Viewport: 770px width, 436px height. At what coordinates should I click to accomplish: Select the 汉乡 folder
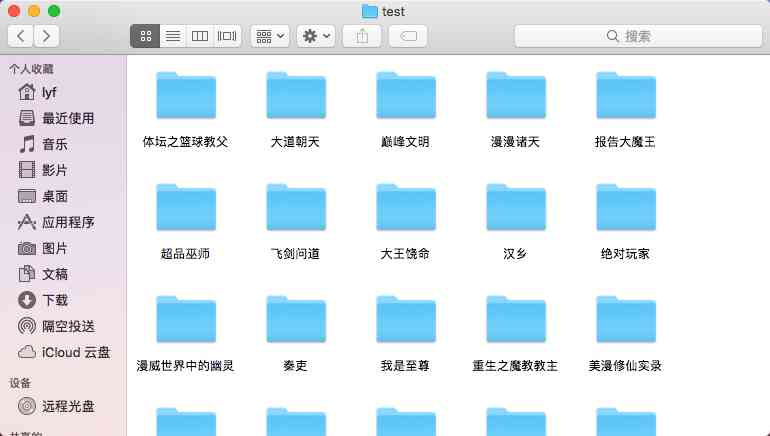516,208
